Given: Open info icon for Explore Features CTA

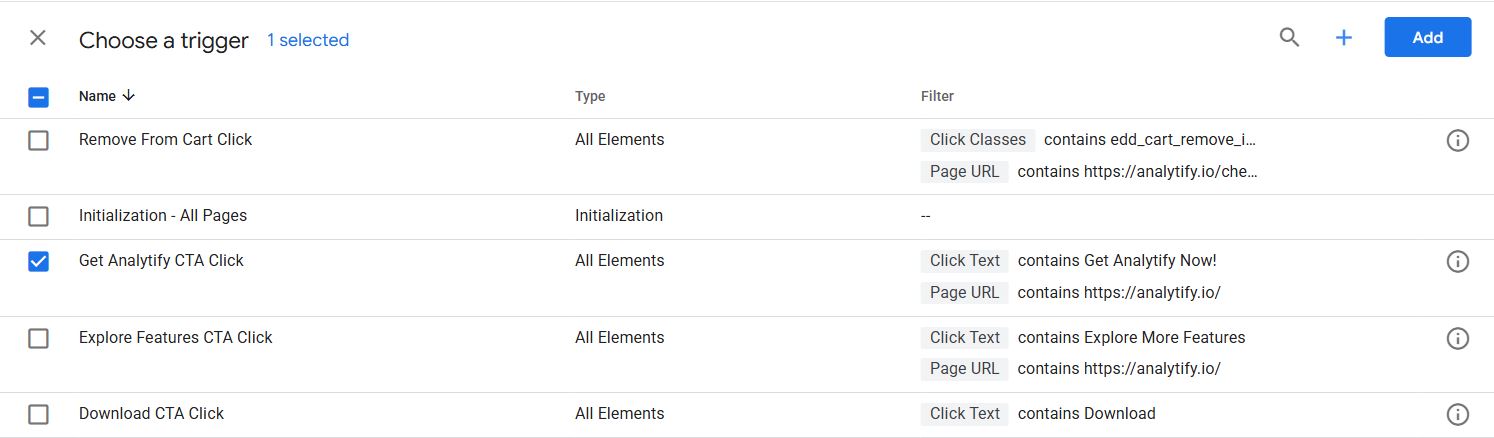Looking at the screenshot, I should pos(1457,338).
